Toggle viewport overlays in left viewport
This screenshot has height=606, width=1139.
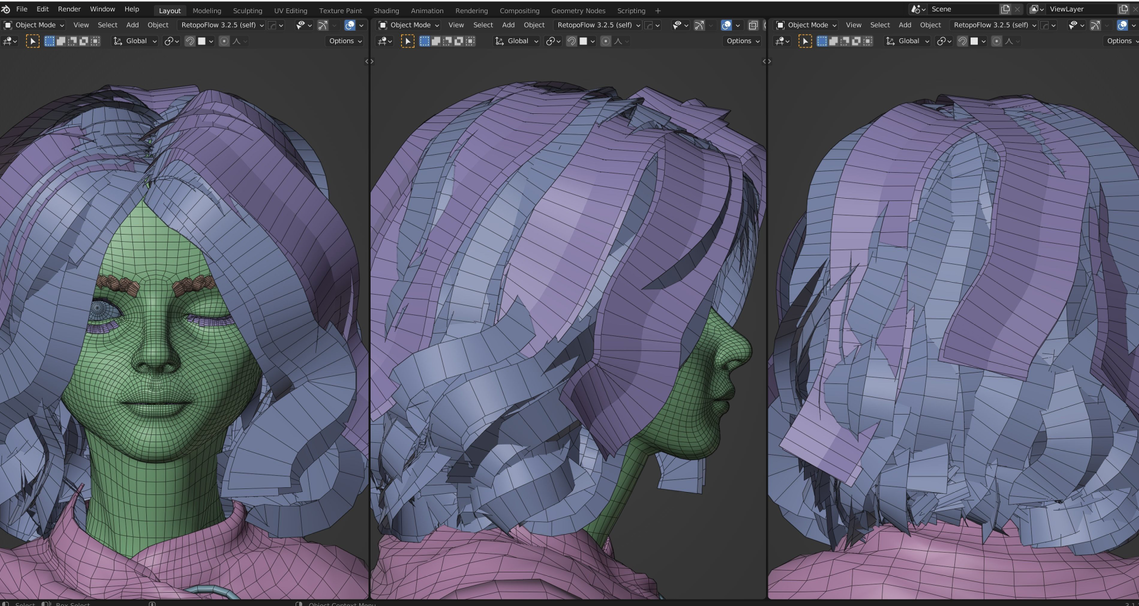[349, 25]
